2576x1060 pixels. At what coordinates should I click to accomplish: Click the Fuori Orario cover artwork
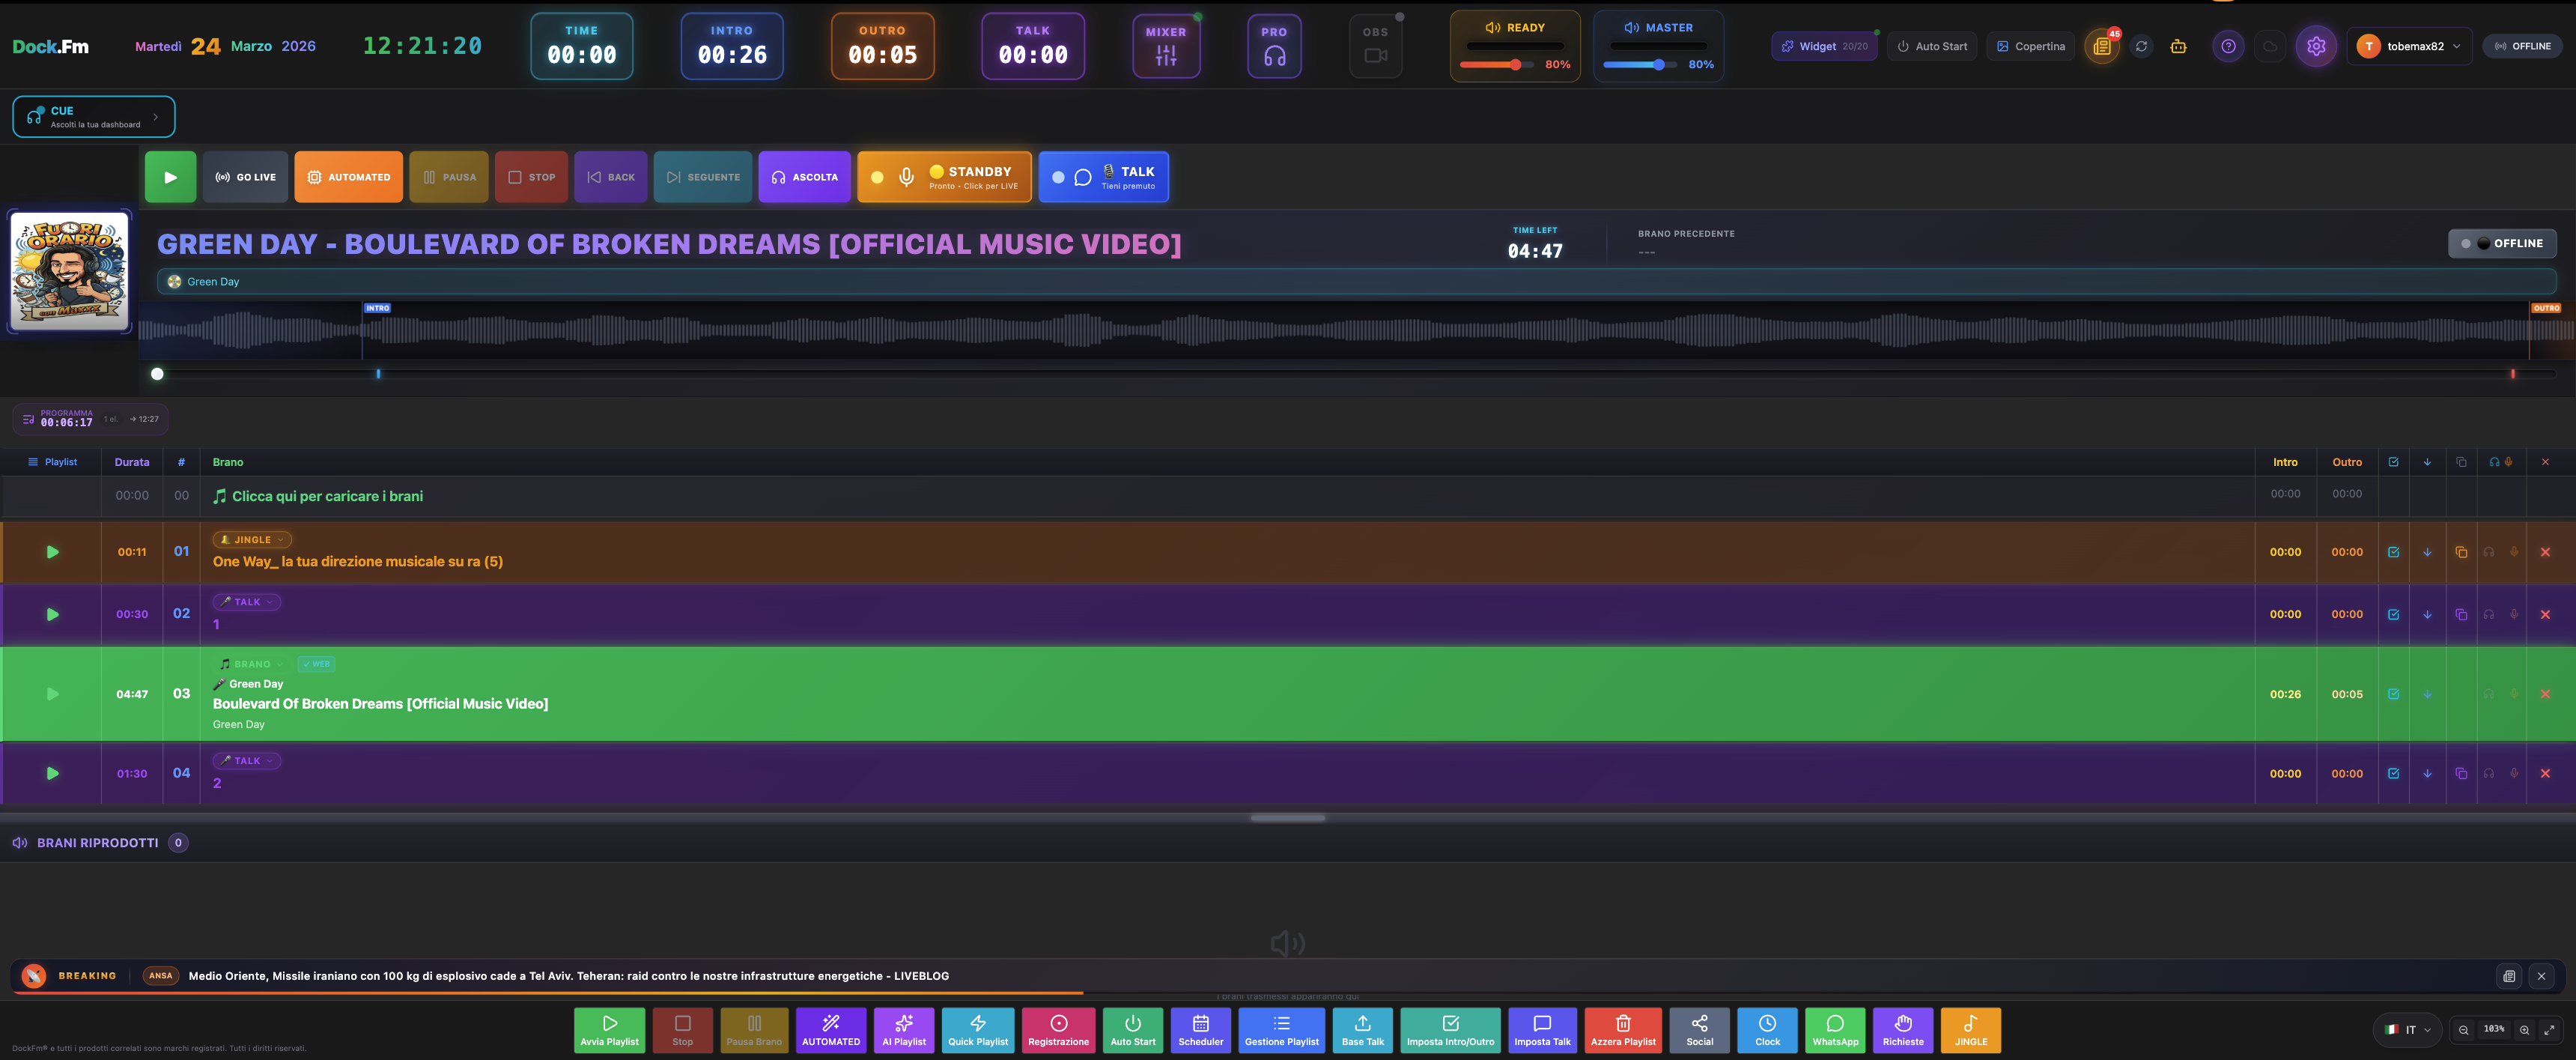(x=69, y=271)
